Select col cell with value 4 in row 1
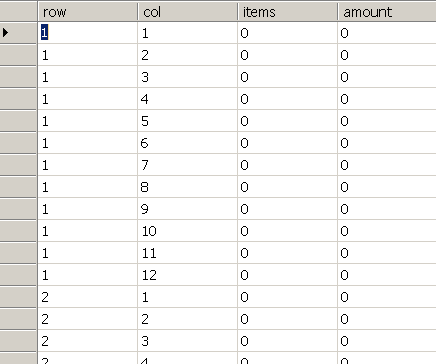The height and width of the screenshot is (364, 436). coord(187,99)
